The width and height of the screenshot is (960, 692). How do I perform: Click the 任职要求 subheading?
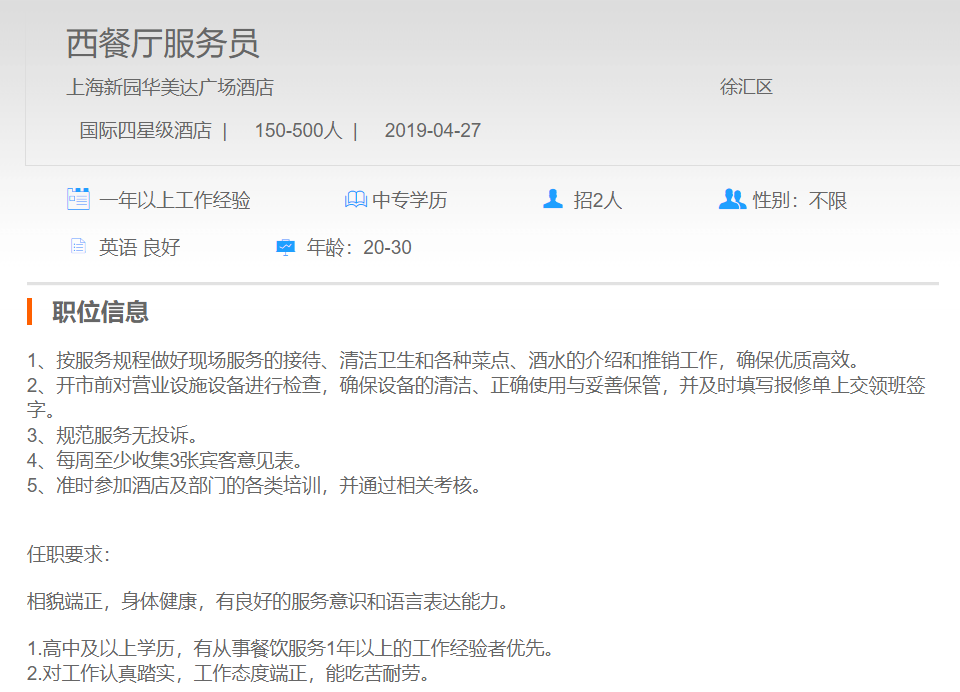click(68, 553)
